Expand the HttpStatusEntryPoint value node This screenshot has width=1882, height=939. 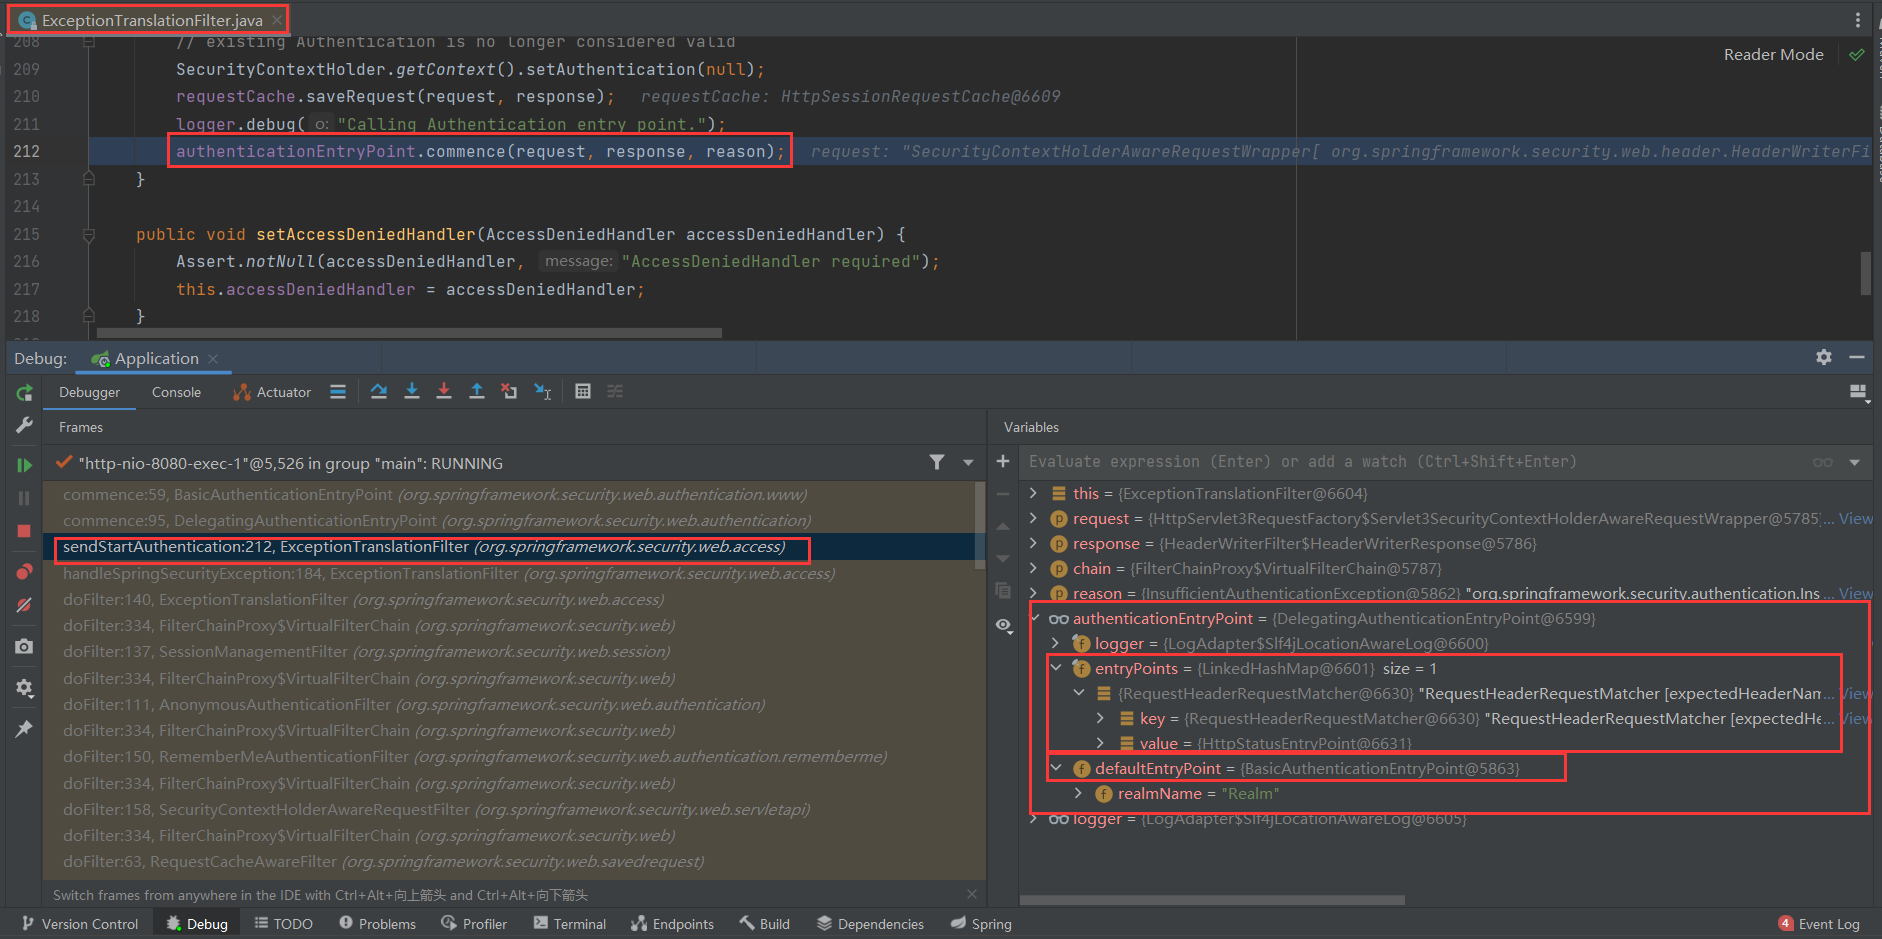coord(1100,743)
